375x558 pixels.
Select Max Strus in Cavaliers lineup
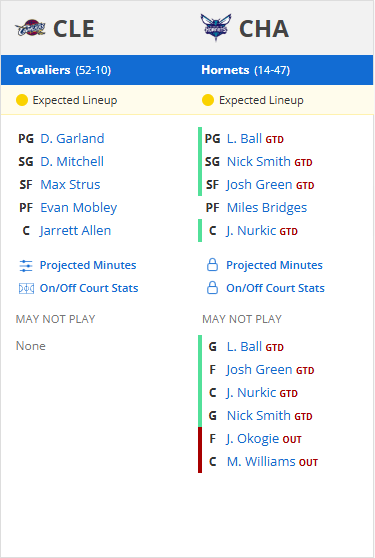pyautogui.click(x=70, y=185)
